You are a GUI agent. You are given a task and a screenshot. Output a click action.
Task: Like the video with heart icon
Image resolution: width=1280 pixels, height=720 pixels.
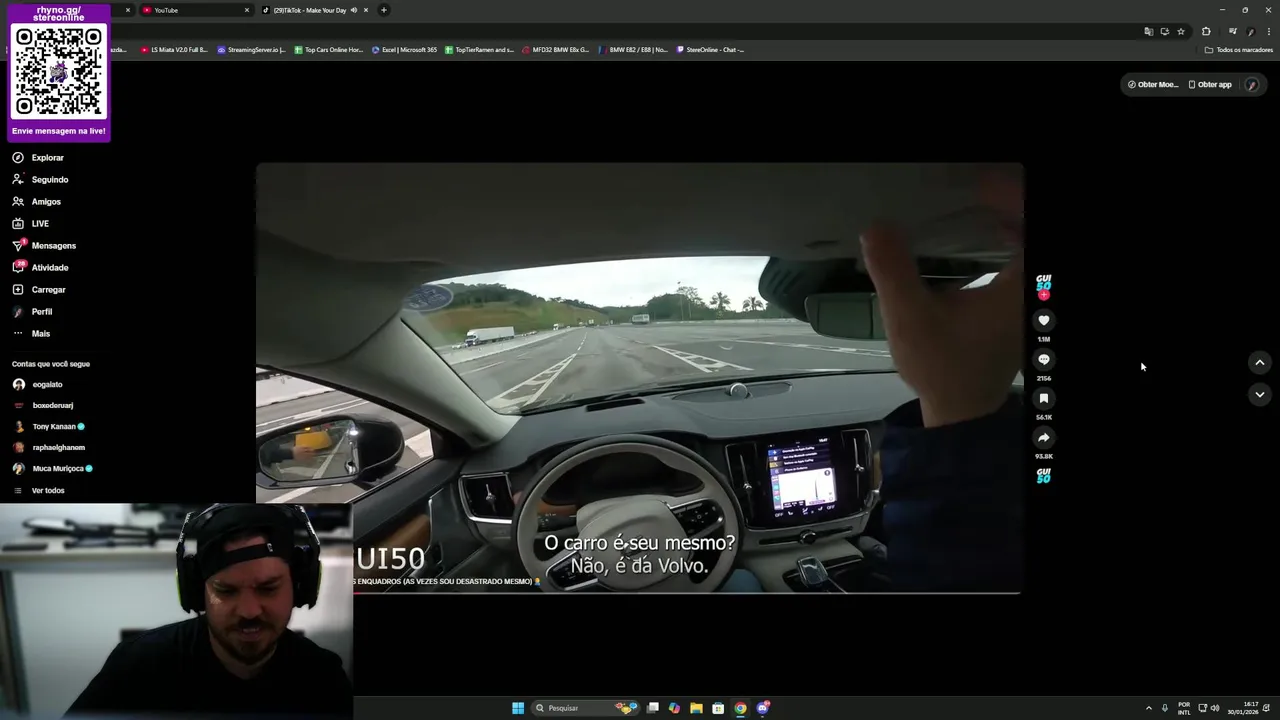(x=1043, y=320)
